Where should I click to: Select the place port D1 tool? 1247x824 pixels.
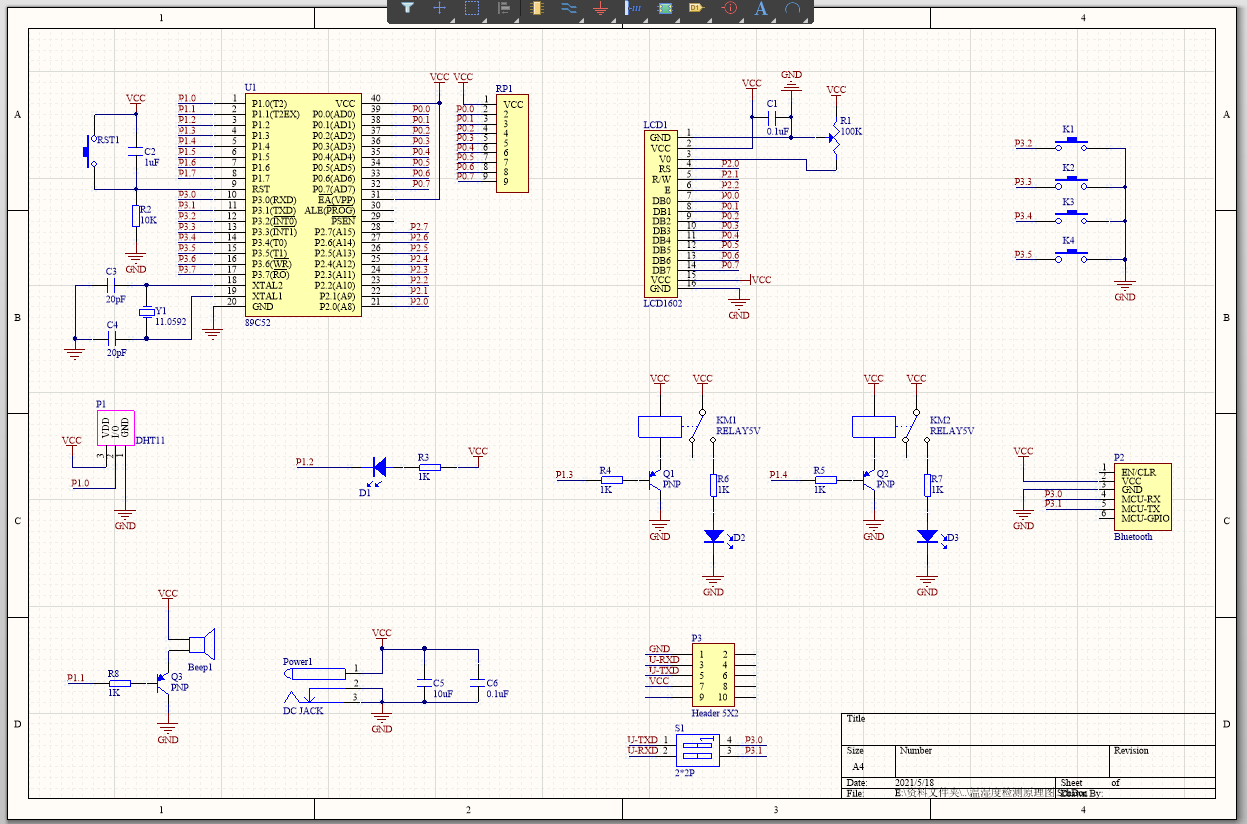697,8
